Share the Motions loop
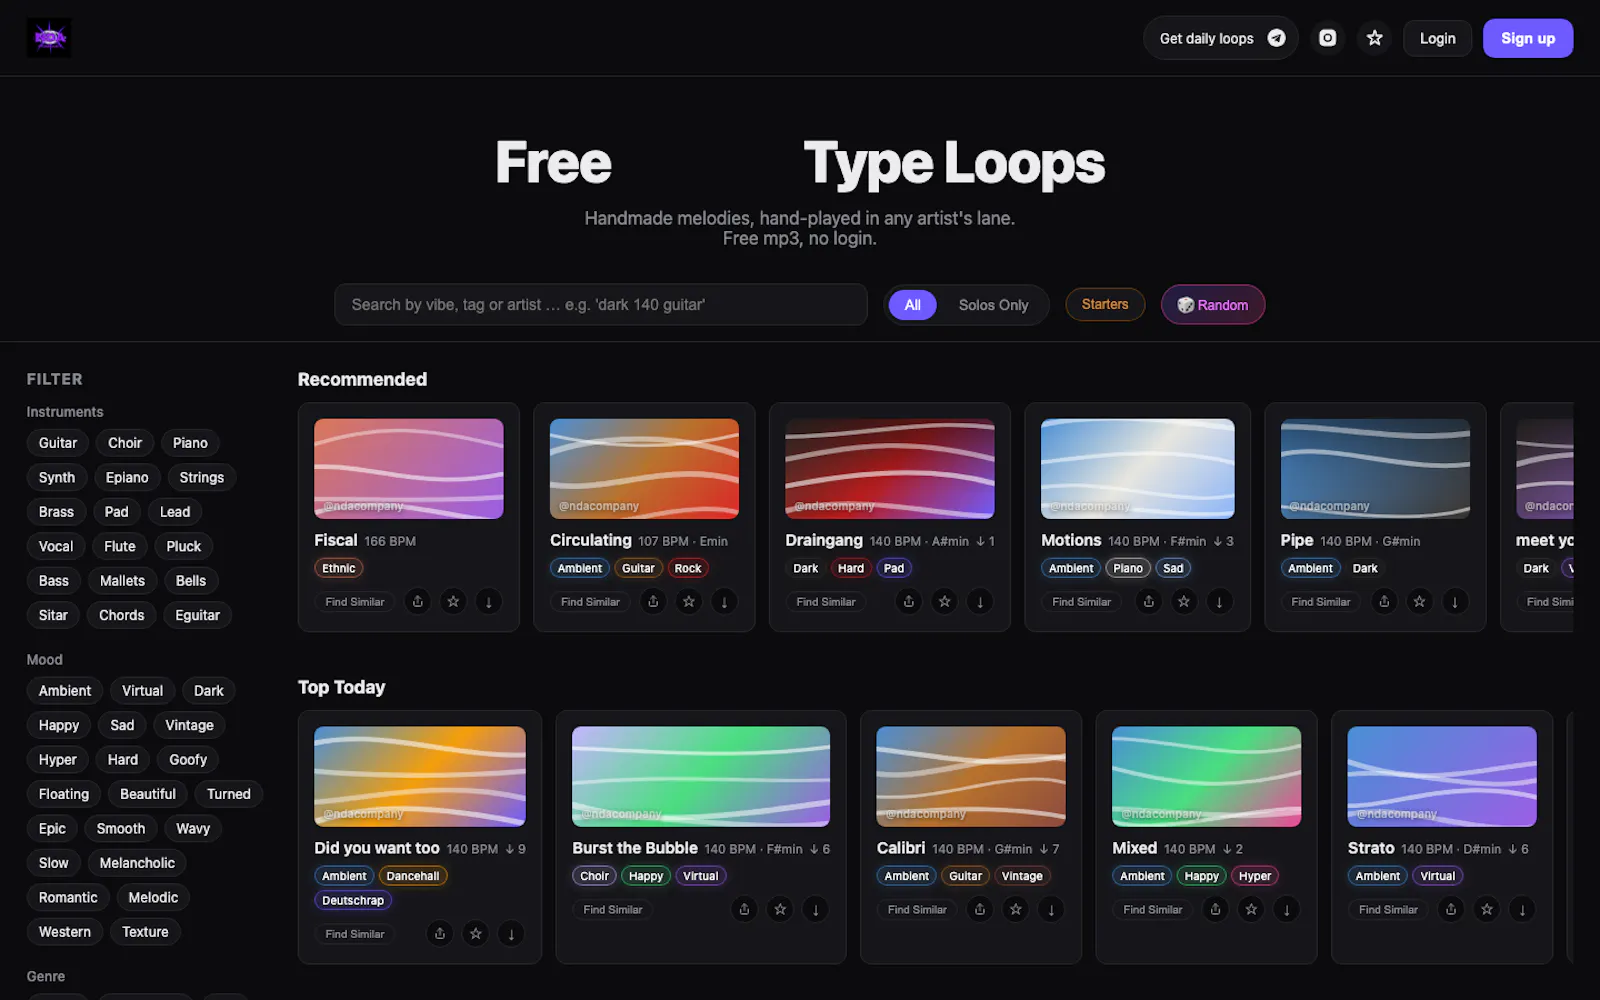Image resolution: width=1600 pixels, height=1000 pixels. pyautogui.click(x=1149, y=601)
